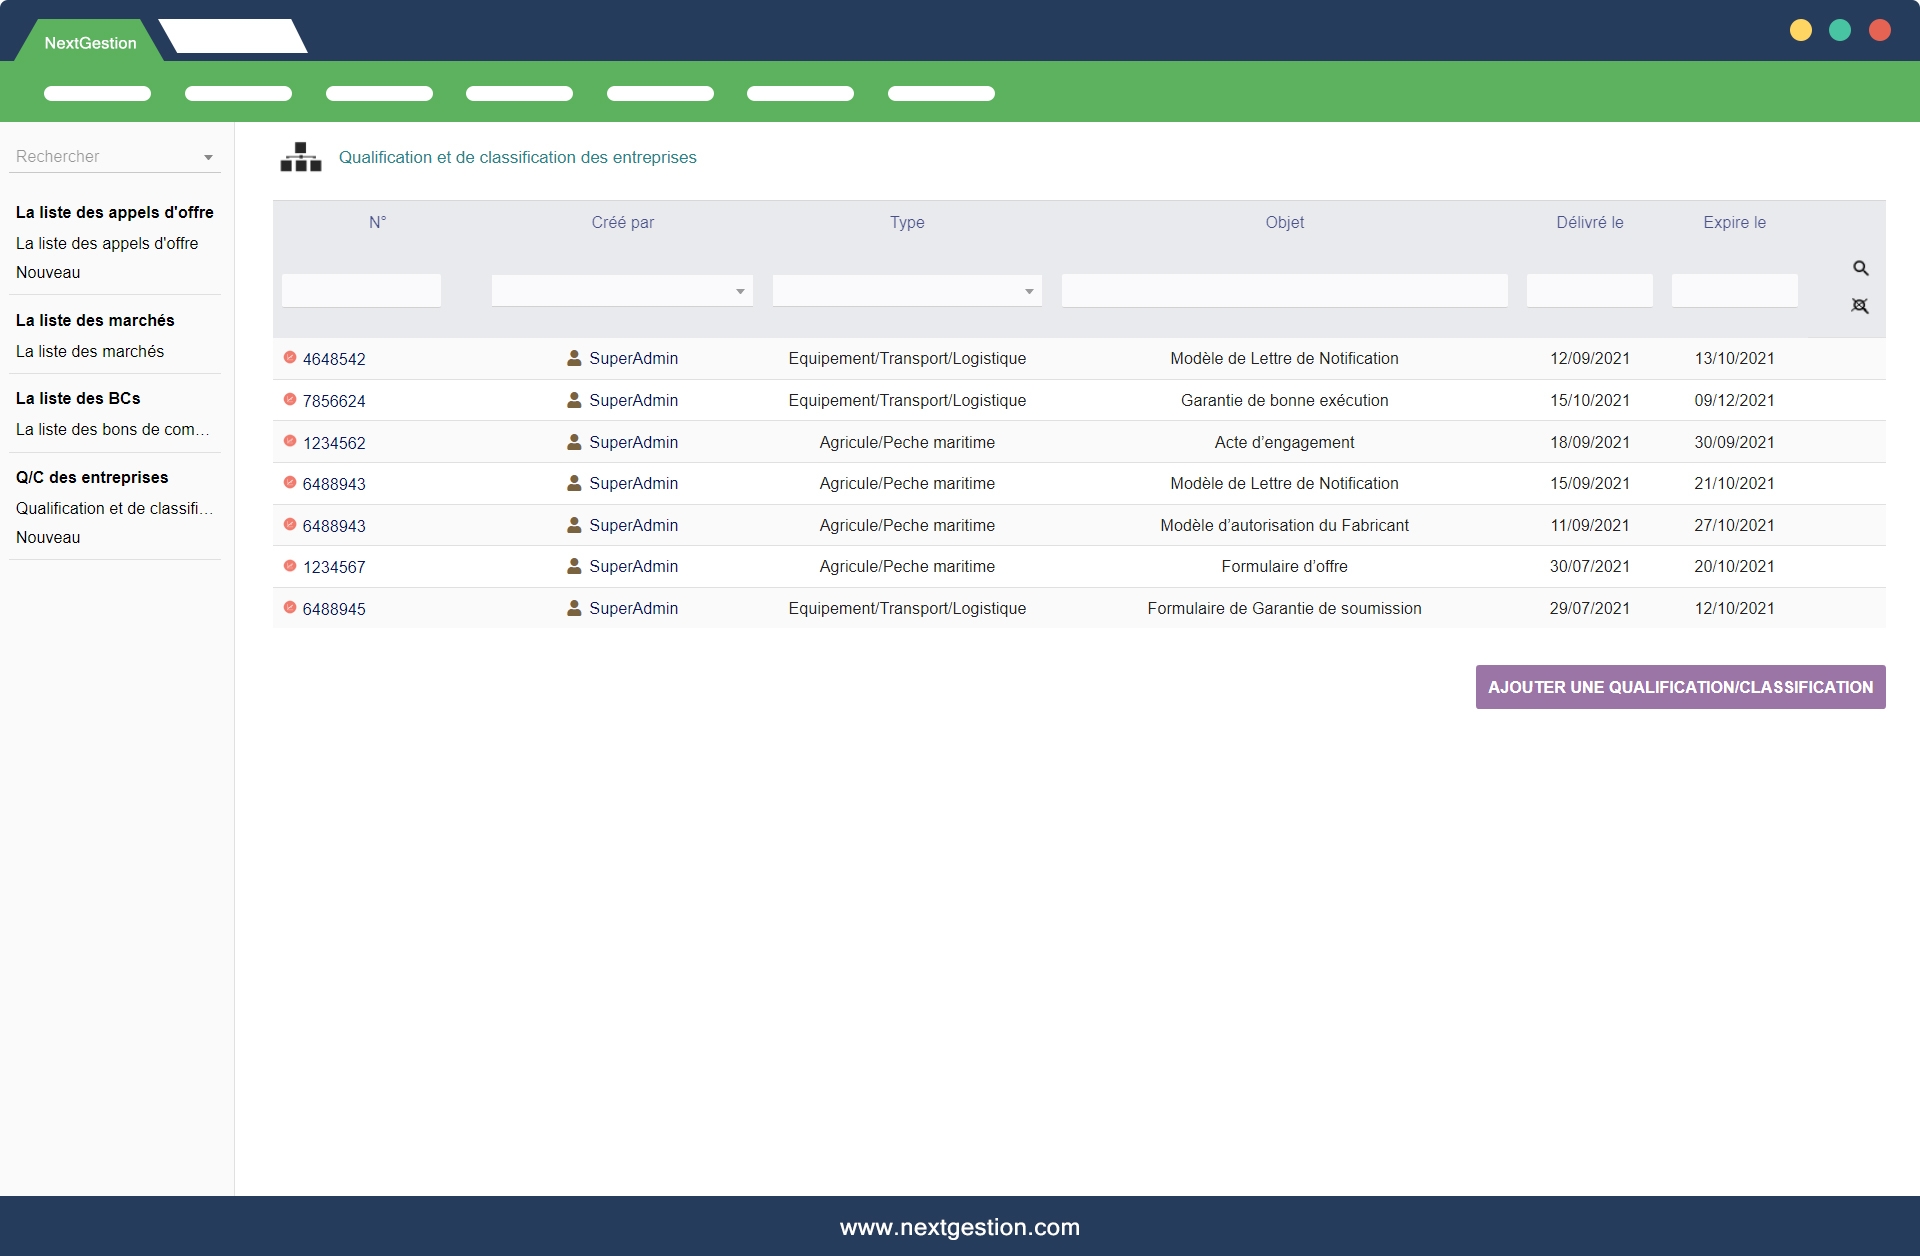Open La liste des bons de commande
1920x1256 pixels.
(x=112, y=429)
